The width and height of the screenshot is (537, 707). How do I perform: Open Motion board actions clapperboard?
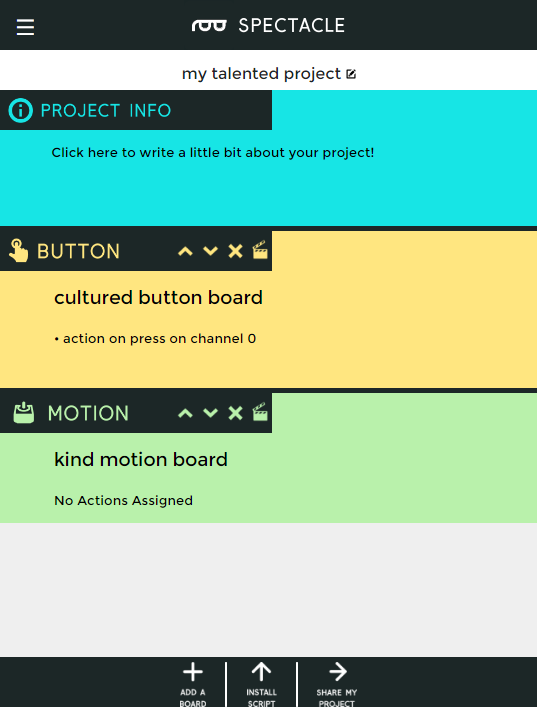pyautogui.click(x=260, y=412)
